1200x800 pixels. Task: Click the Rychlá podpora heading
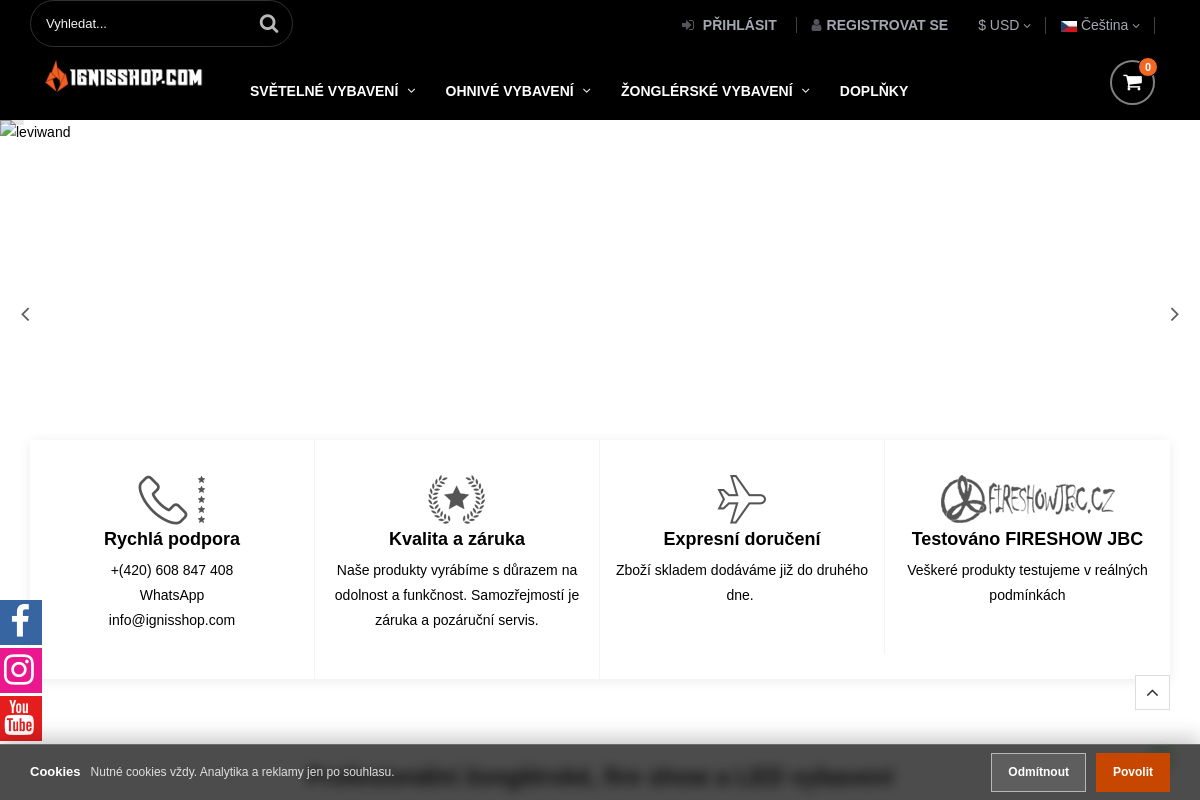(x=172, y=539)
